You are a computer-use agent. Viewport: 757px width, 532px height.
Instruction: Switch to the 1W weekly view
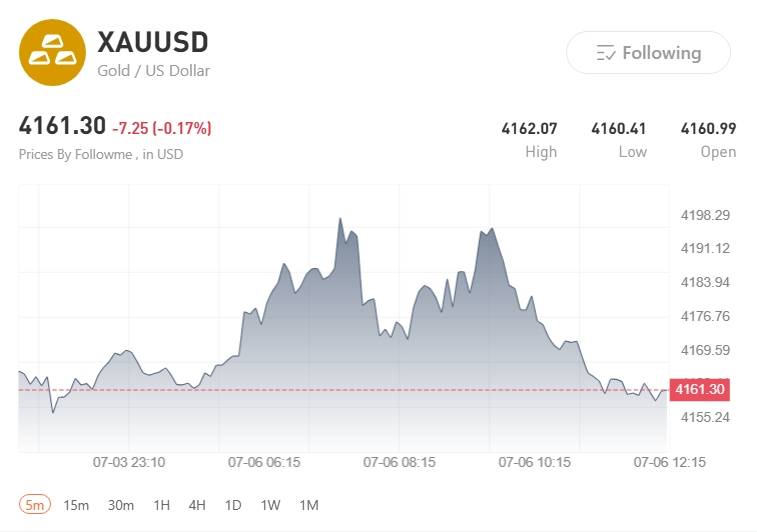click(x=270, y=505)
